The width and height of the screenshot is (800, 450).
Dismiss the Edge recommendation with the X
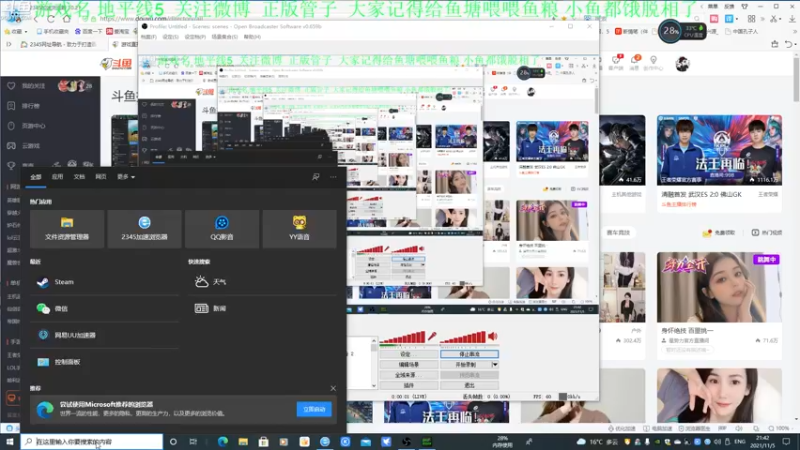coord(333,388)
